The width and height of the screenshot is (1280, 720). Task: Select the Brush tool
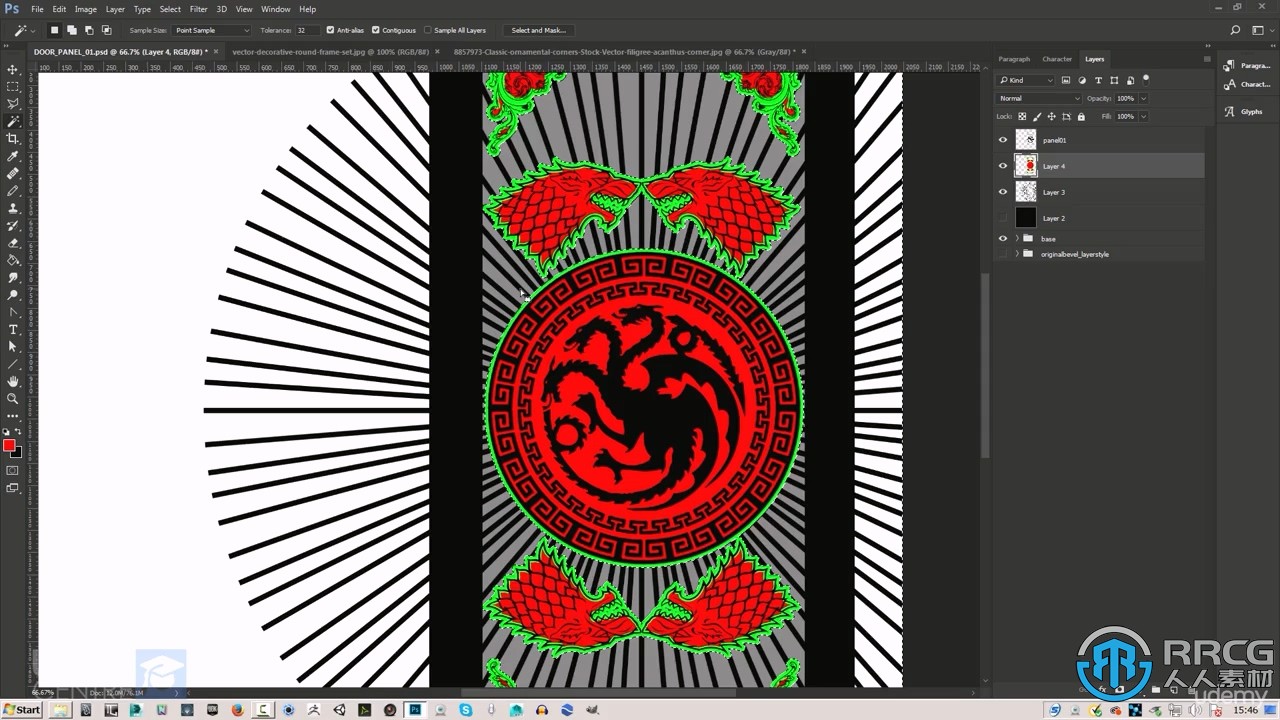pos(13,191)
